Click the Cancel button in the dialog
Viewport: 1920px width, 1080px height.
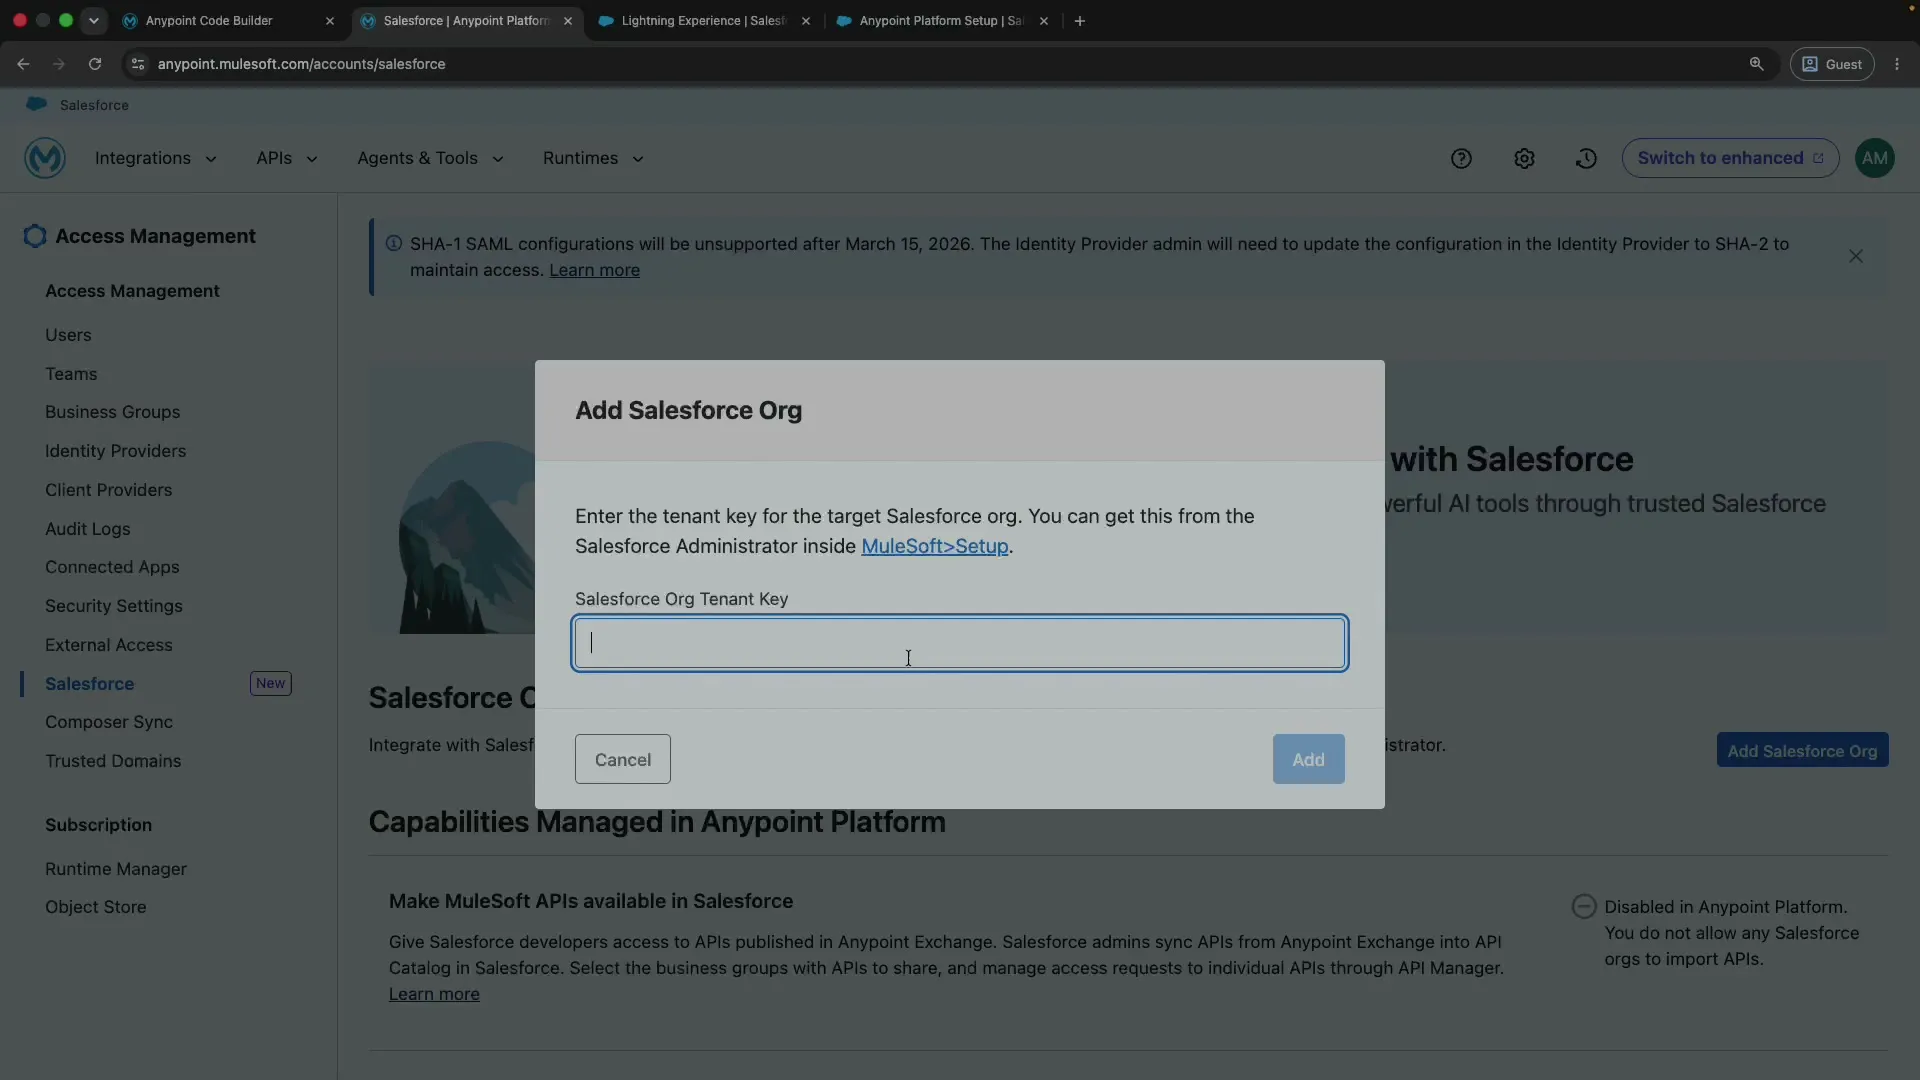click(x=622, y=759)
